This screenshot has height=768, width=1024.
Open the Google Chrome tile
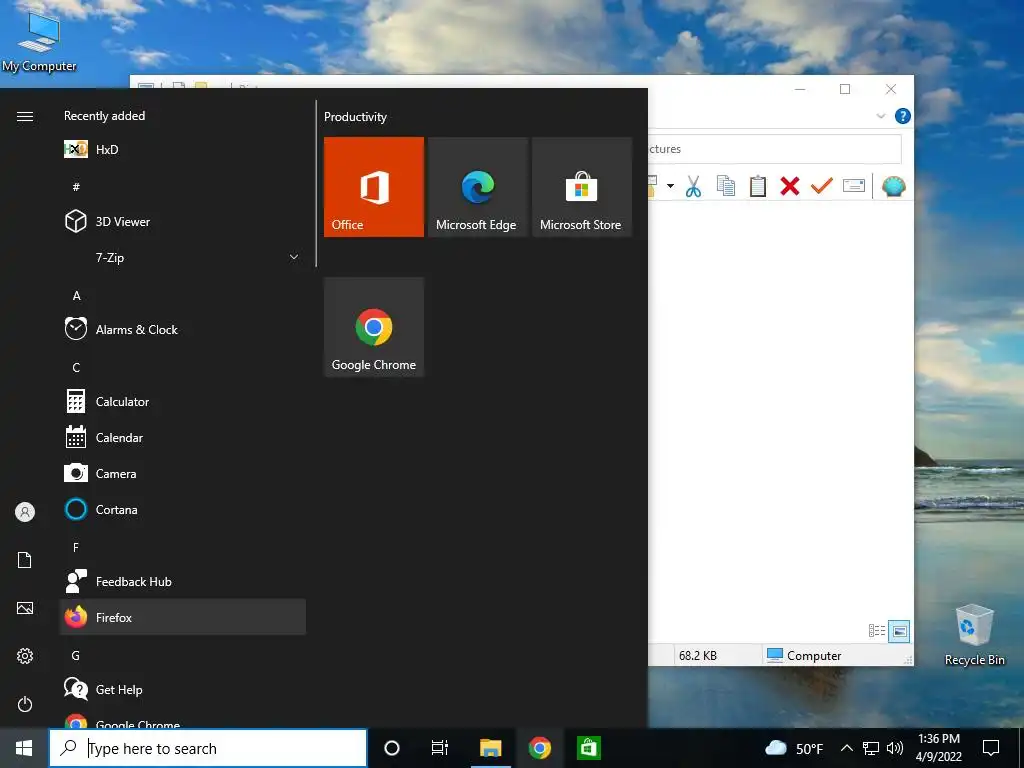(x=374, y=327)
